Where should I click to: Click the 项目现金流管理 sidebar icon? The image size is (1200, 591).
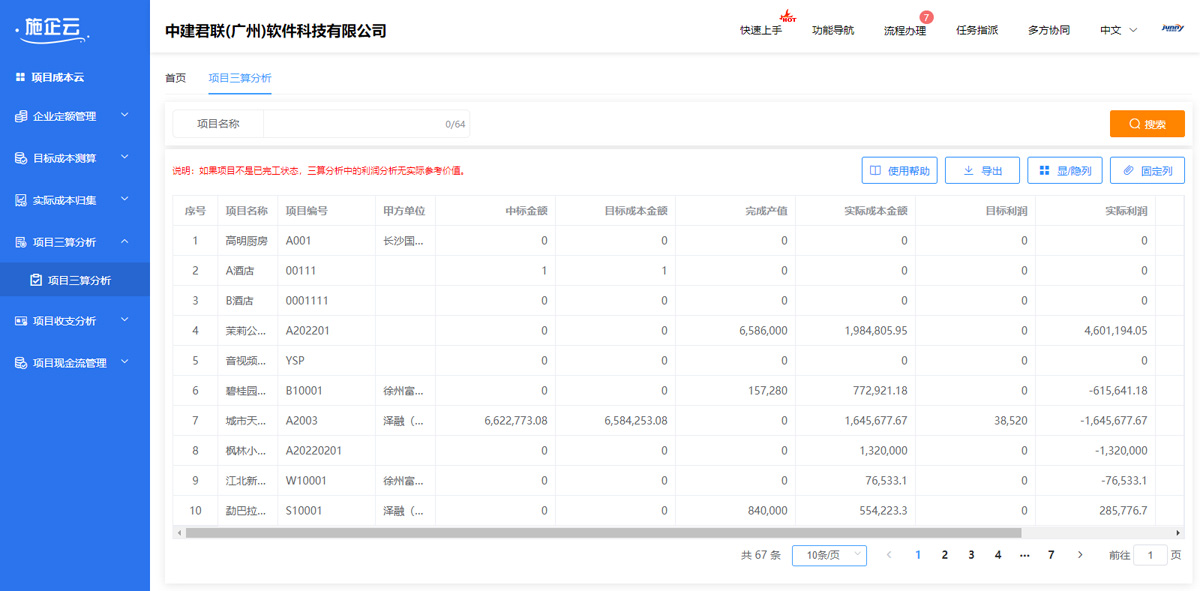pos(21,363)
